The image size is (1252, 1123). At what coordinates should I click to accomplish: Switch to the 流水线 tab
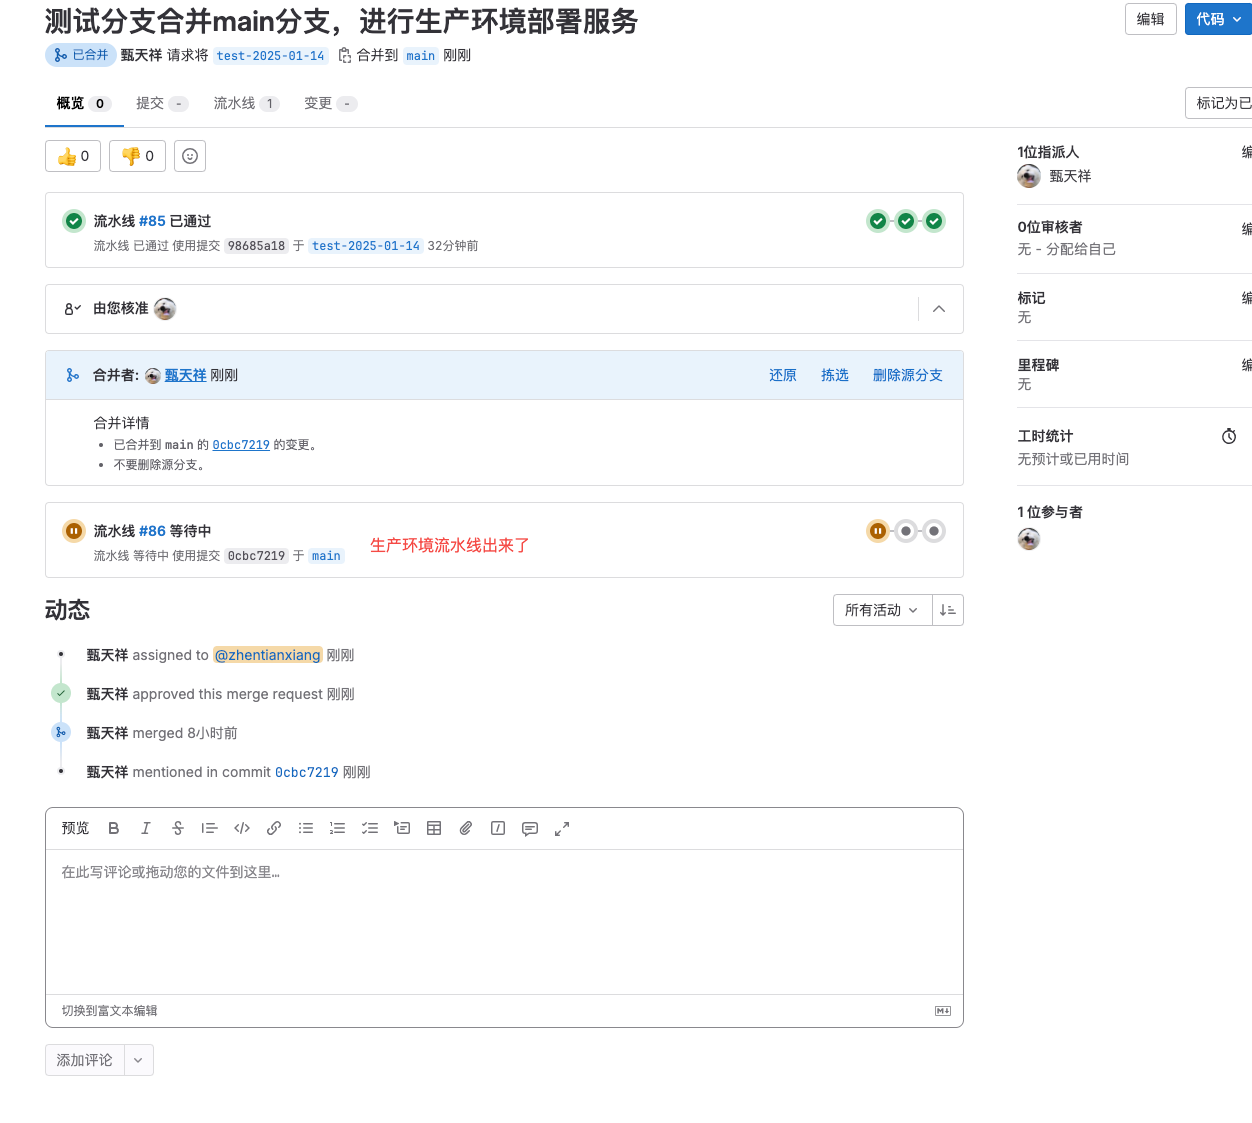[245, 104]
